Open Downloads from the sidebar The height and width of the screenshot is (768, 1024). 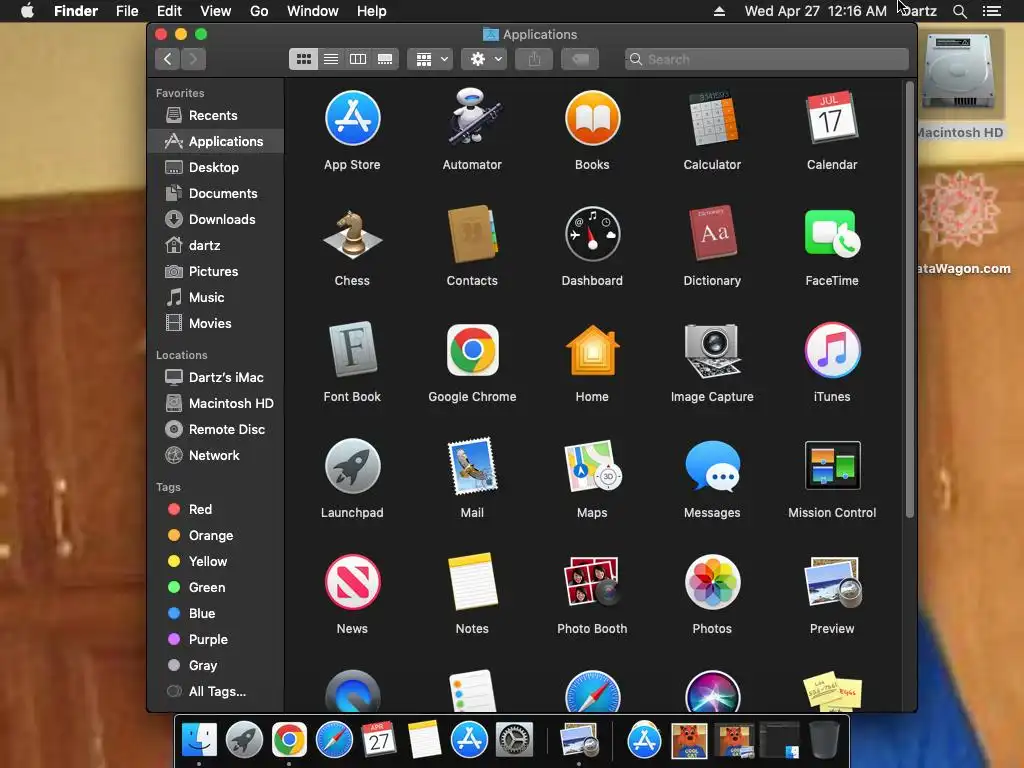pos(216,220)
